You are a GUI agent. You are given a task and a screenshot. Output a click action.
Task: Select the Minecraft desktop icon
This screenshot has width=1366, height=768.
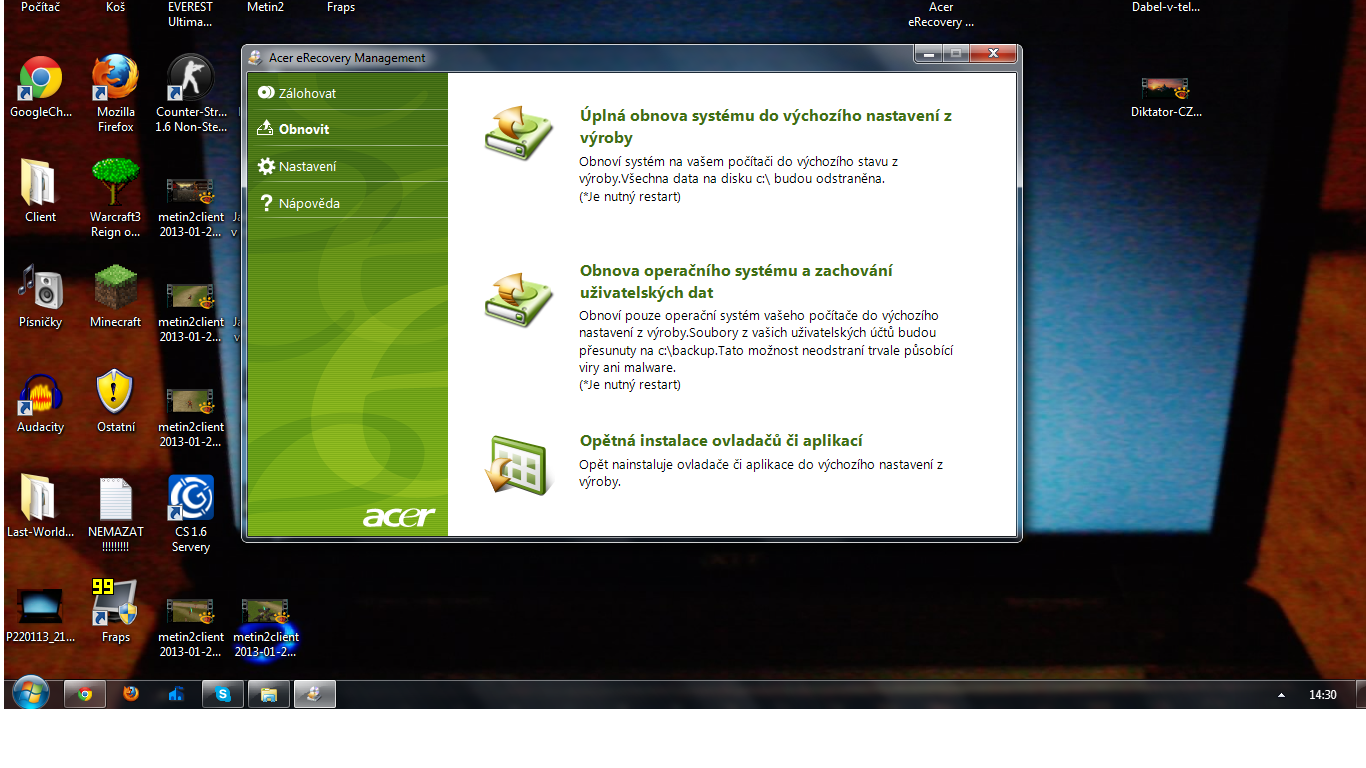tap(115, 297)
